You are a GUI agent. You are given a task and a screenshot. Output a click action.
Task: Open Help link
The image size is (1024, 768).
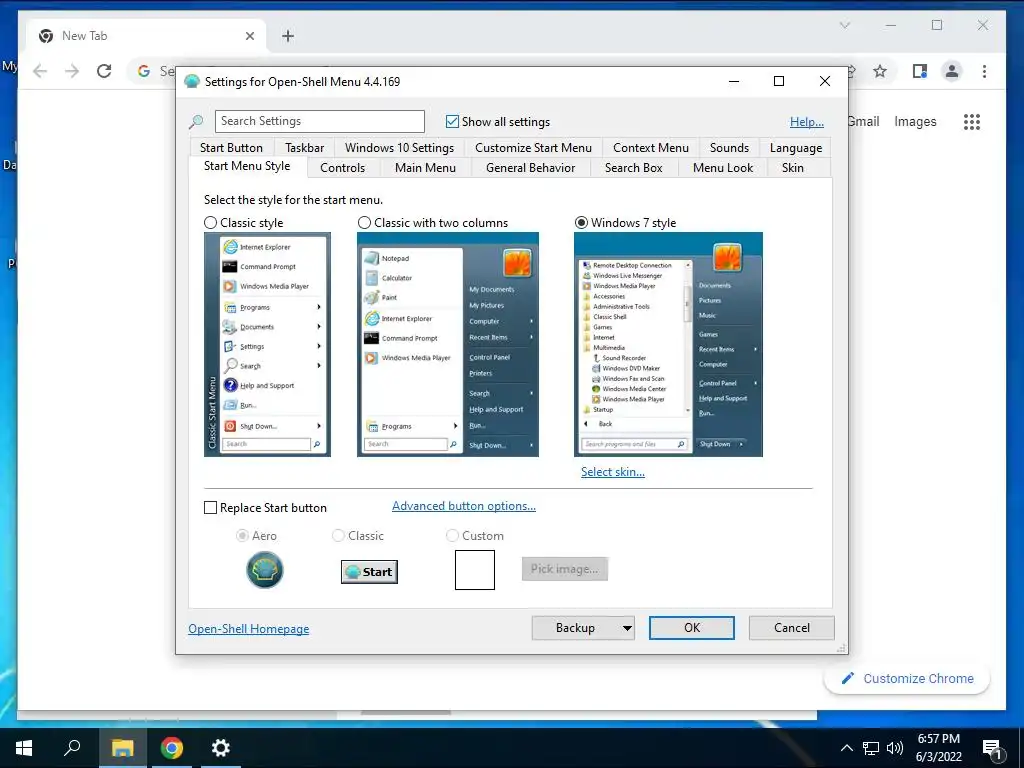pyautogui.click(x=807, y=121)
